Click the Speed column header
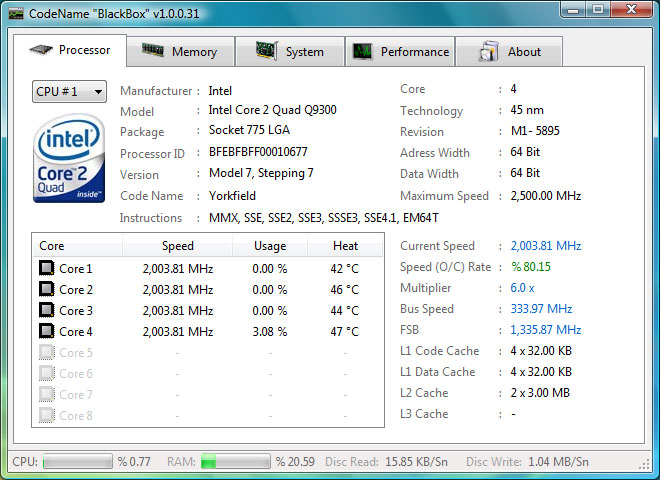 click(x=178, y=245)
